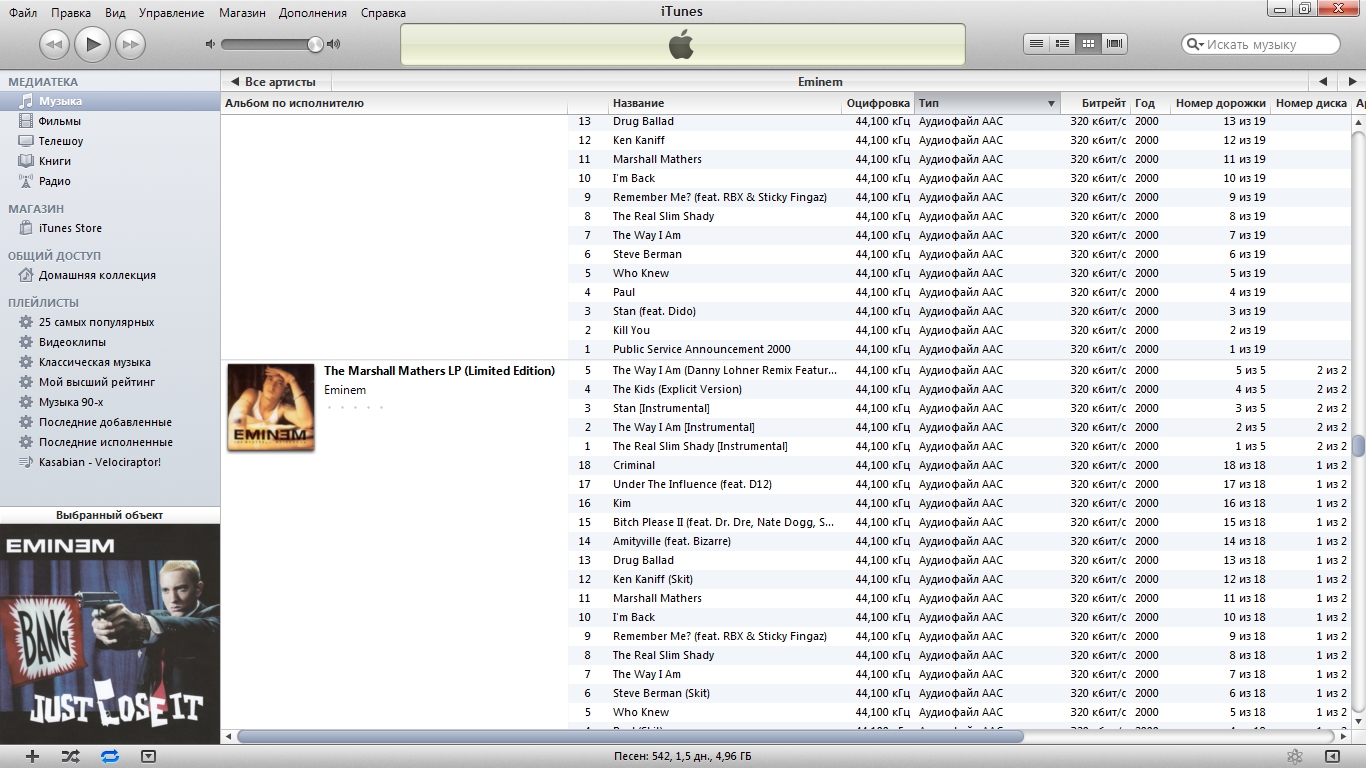Go to the previous artist arrow
This screenshot has width=1366, height=768.
coord(1322,82)
